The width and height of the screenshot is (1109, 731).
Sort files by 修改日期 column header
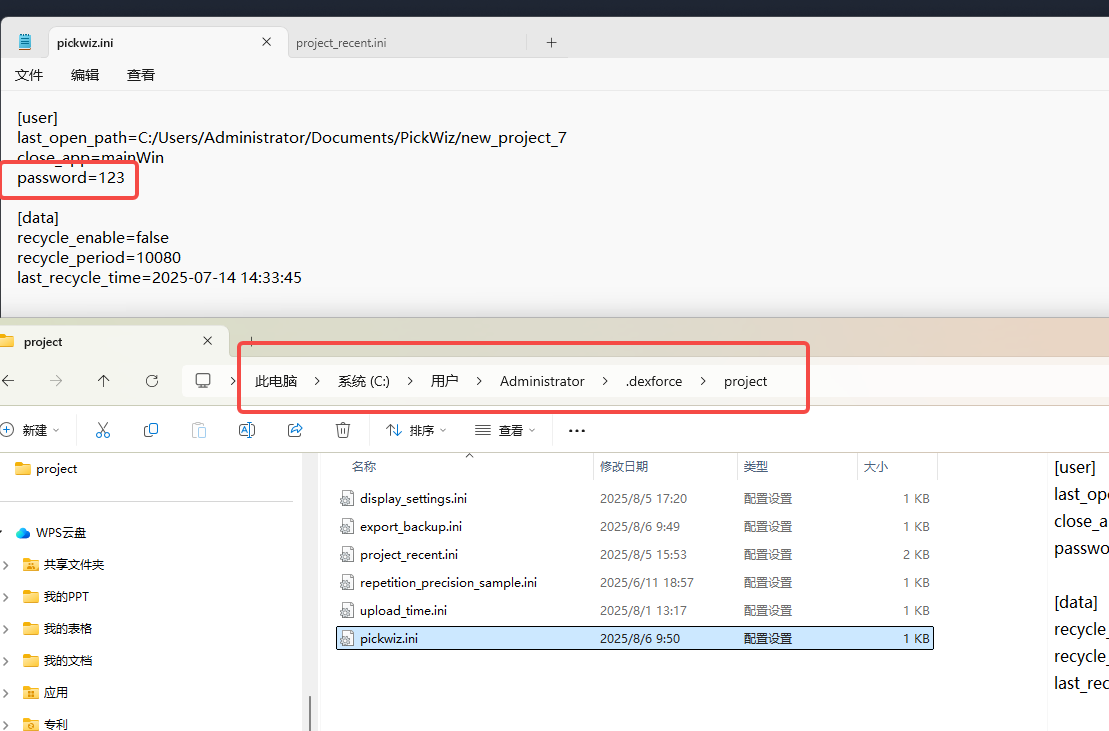(x=624, y=467)
